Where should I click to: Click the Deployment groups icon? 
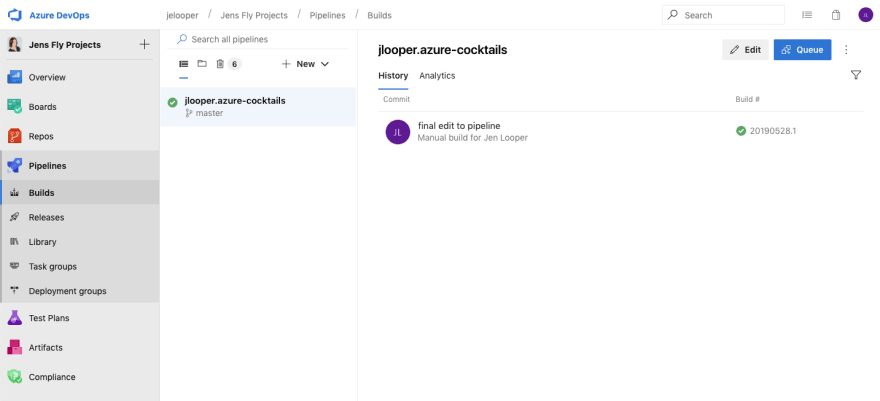15,291
